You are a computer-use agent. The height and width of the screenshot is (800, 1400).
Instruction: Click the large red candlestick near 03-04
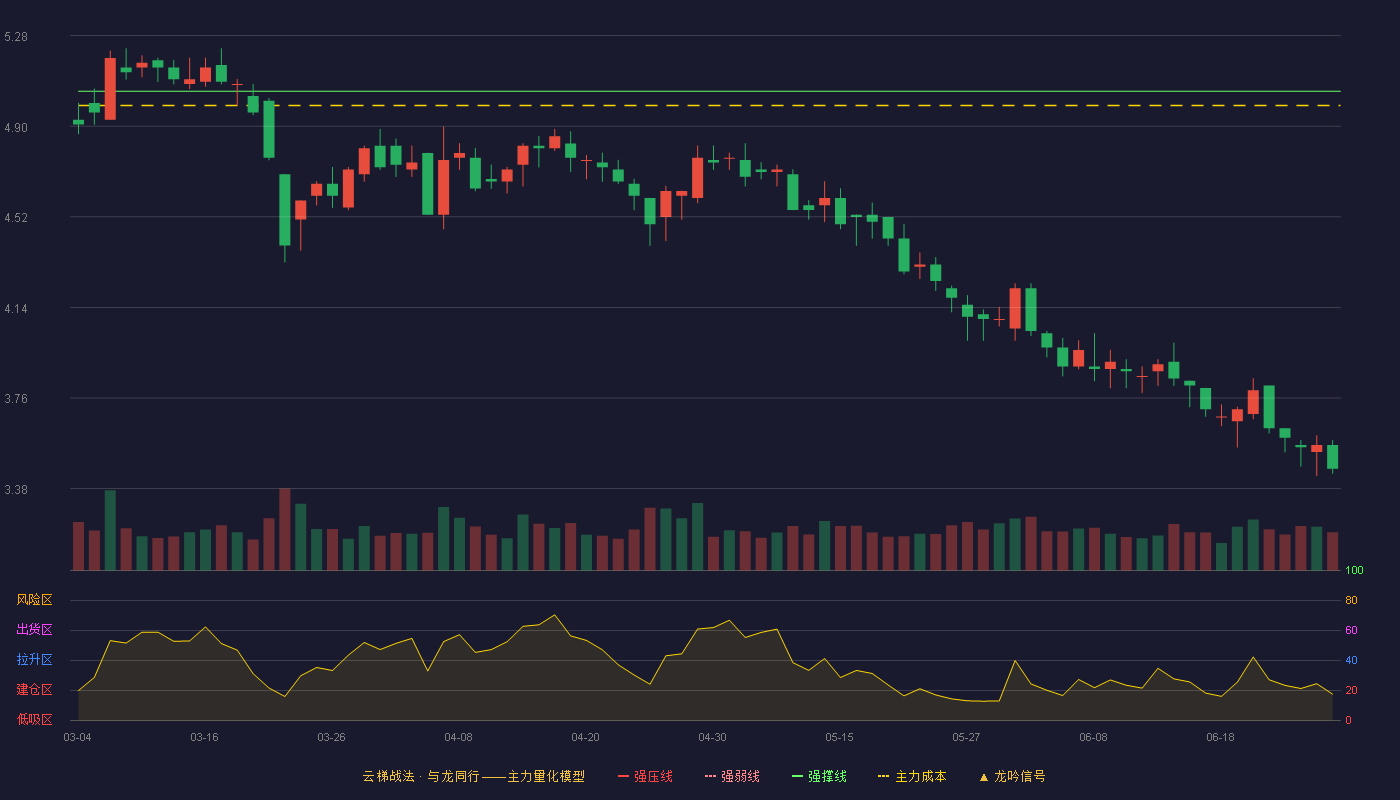click(110, 89)
